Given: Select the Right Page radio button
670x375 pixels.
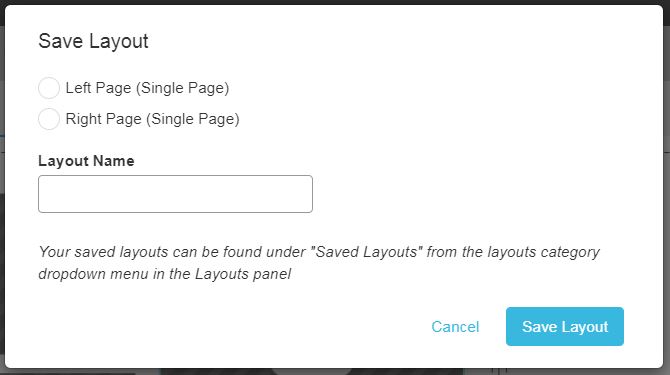Looking at the screenshot, I should pos(49,119).
